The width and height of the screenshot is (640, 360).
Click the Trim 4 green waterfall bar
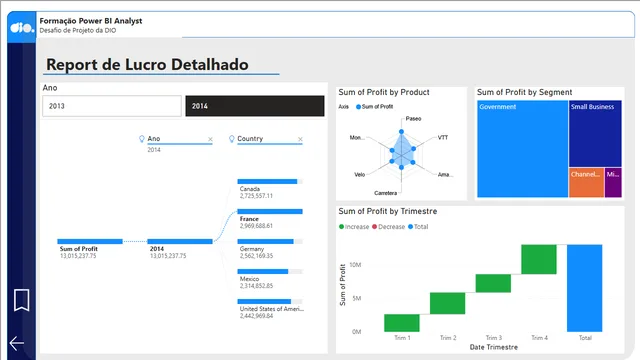point(539,259)
